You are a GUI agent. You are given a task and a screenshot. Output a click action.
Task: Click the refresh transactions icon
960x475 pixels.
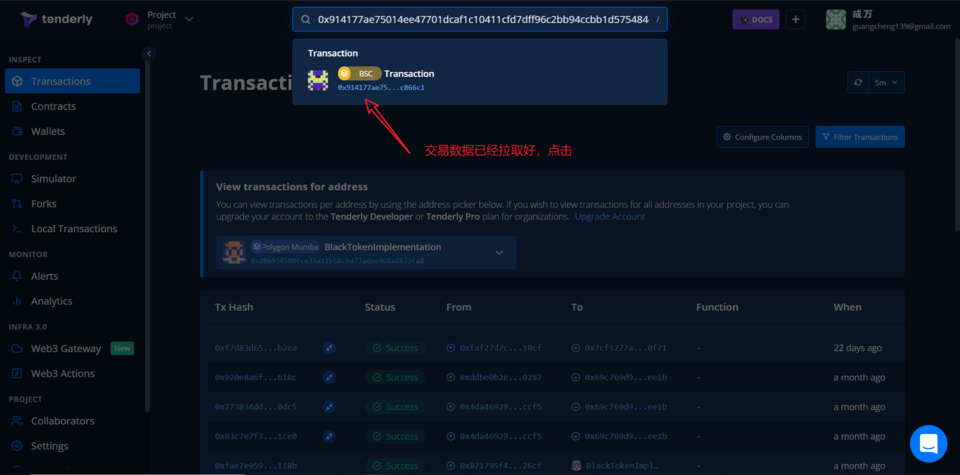(x=858, y=83)
